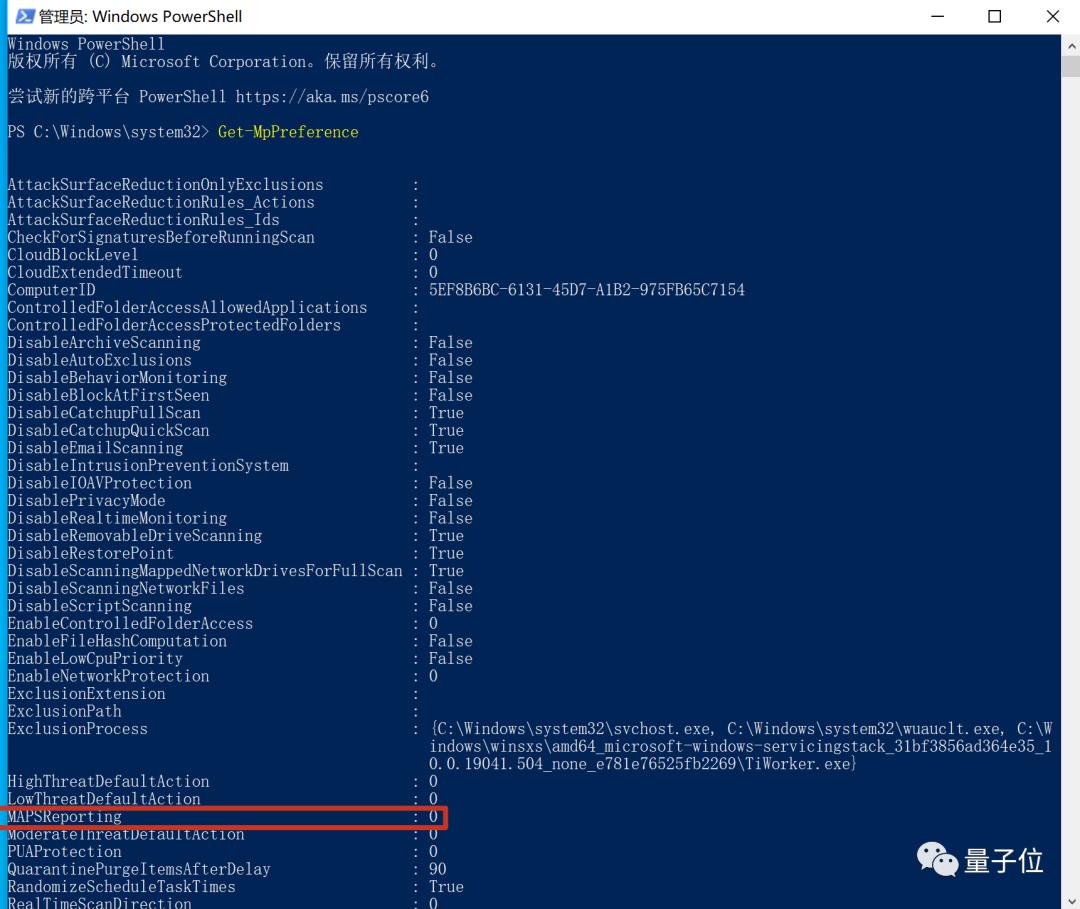1080x909 pixels.
Task: Click the DisableRealtimeMonitoring property
Action: pos(117,519)
